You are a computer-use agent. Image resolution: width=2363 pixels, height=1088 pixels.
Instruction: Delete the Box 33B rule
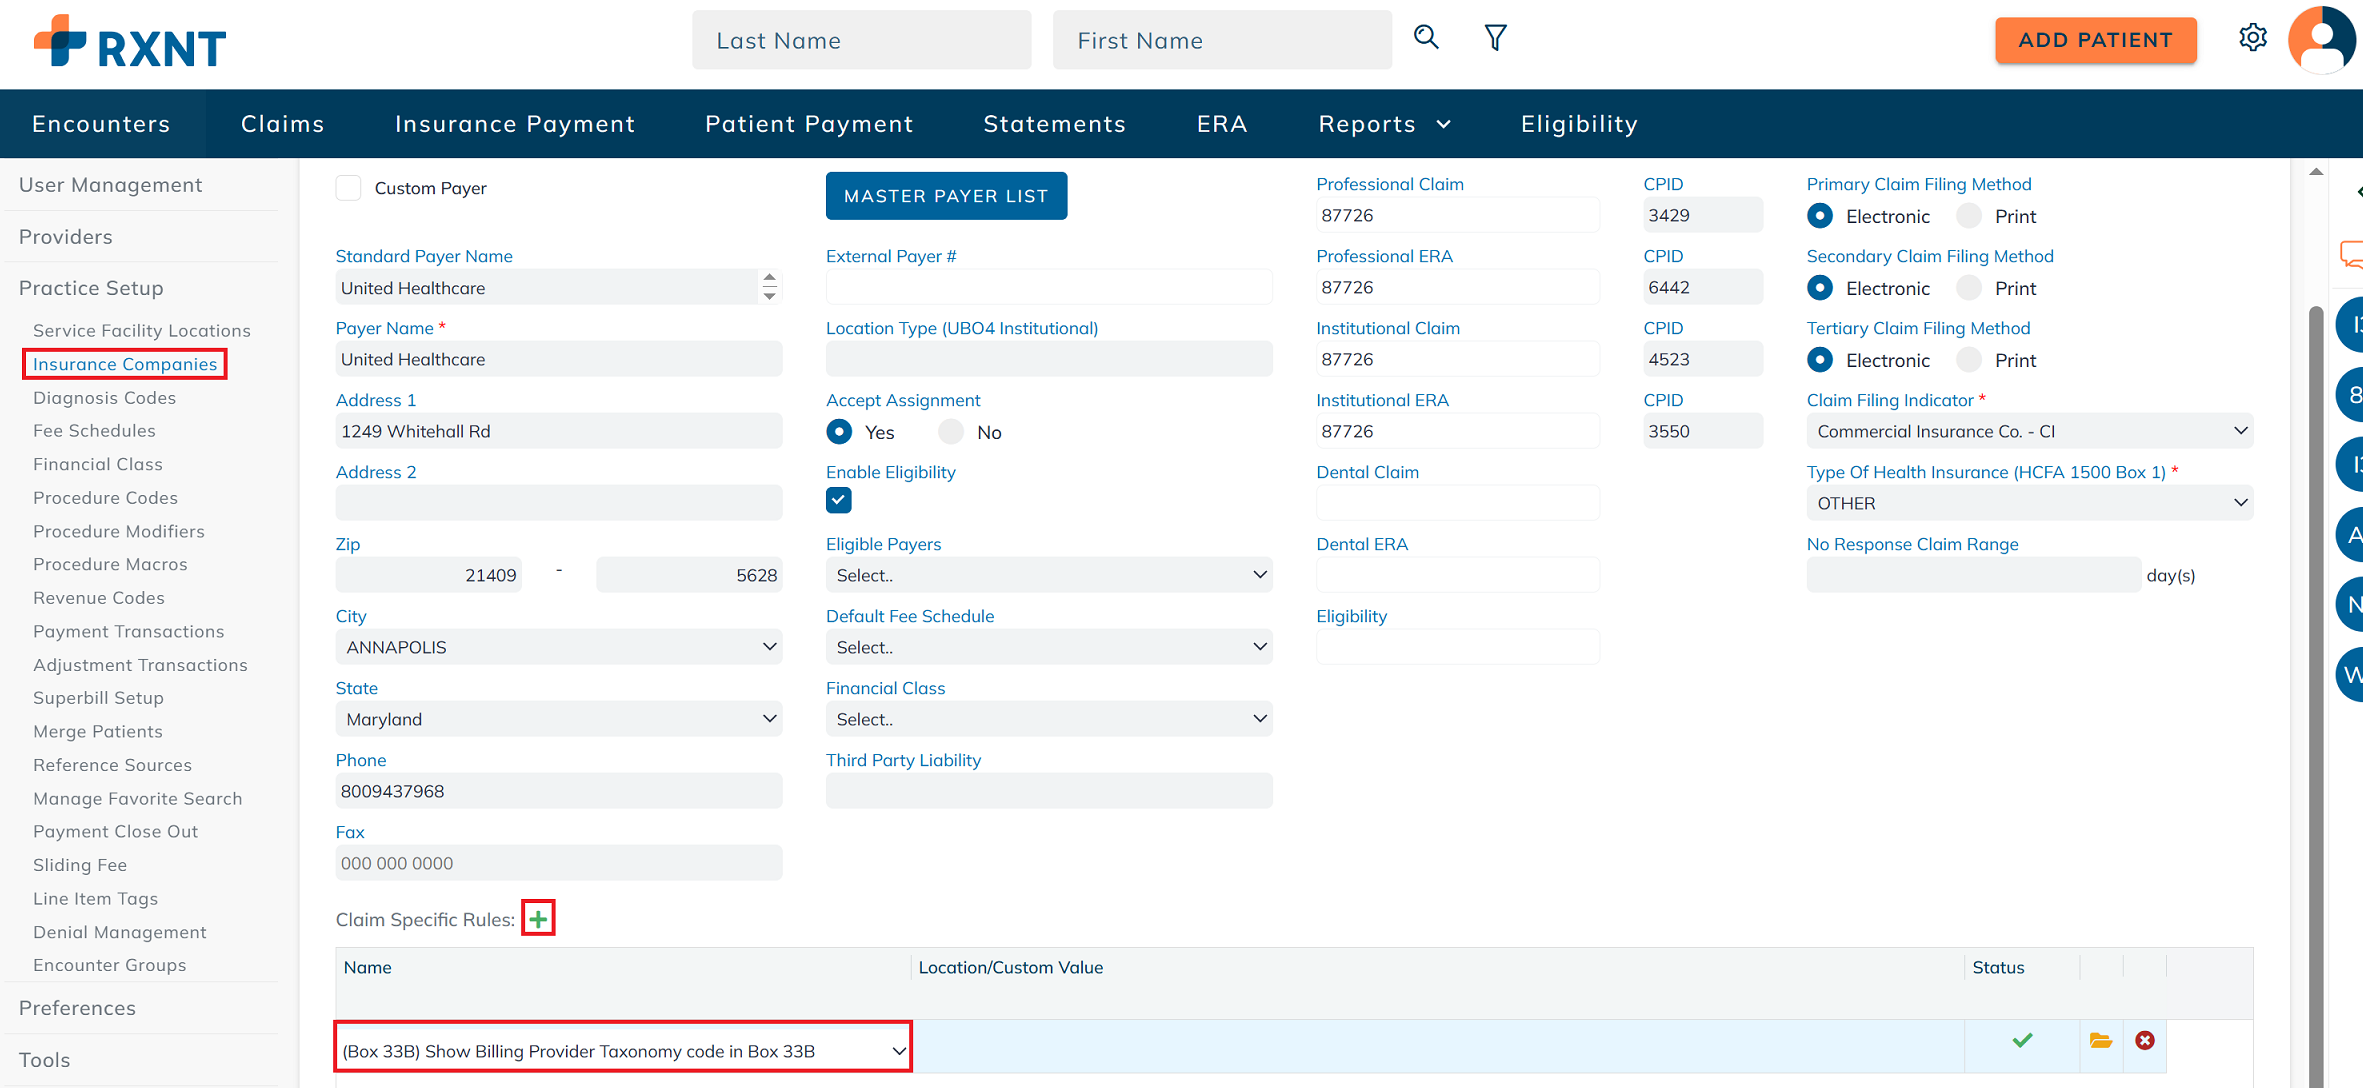(x=2145, y=1040)
